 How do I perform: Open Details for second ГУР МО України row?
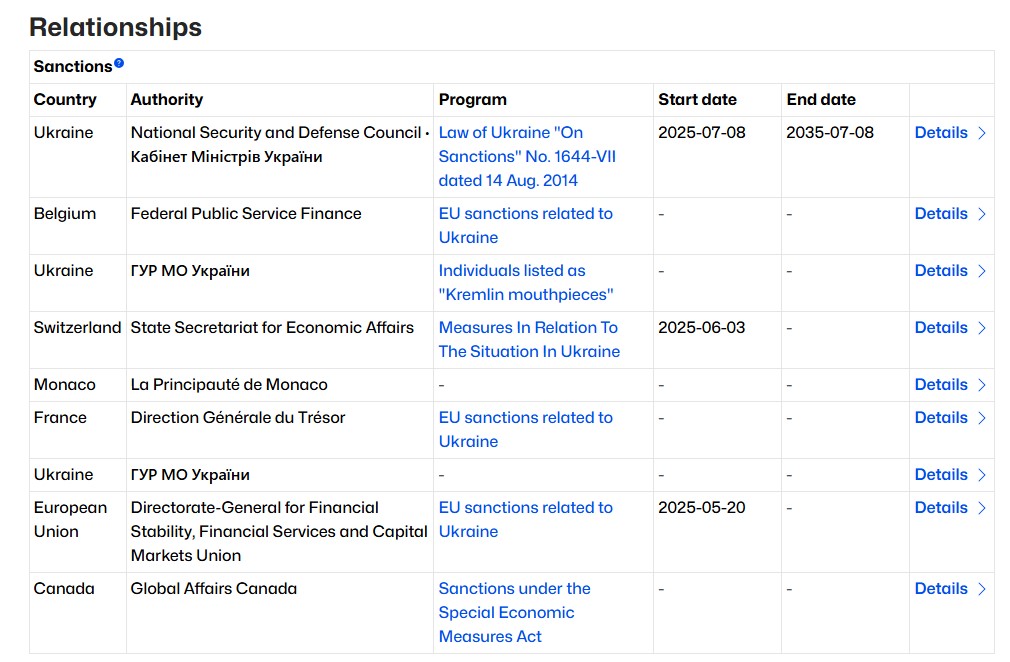click(941, 475)
